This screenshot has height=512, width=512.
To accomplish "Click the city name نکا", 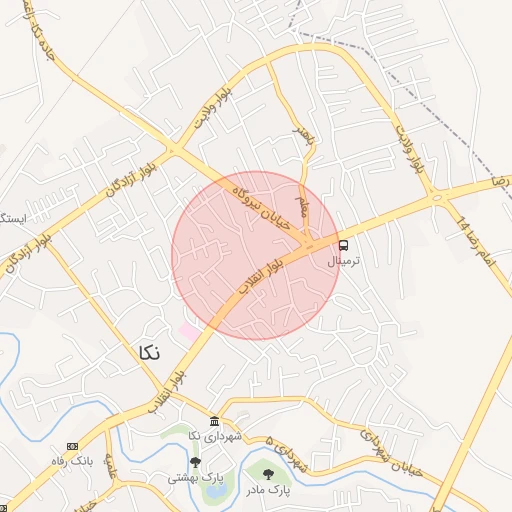I will (149, 353).
